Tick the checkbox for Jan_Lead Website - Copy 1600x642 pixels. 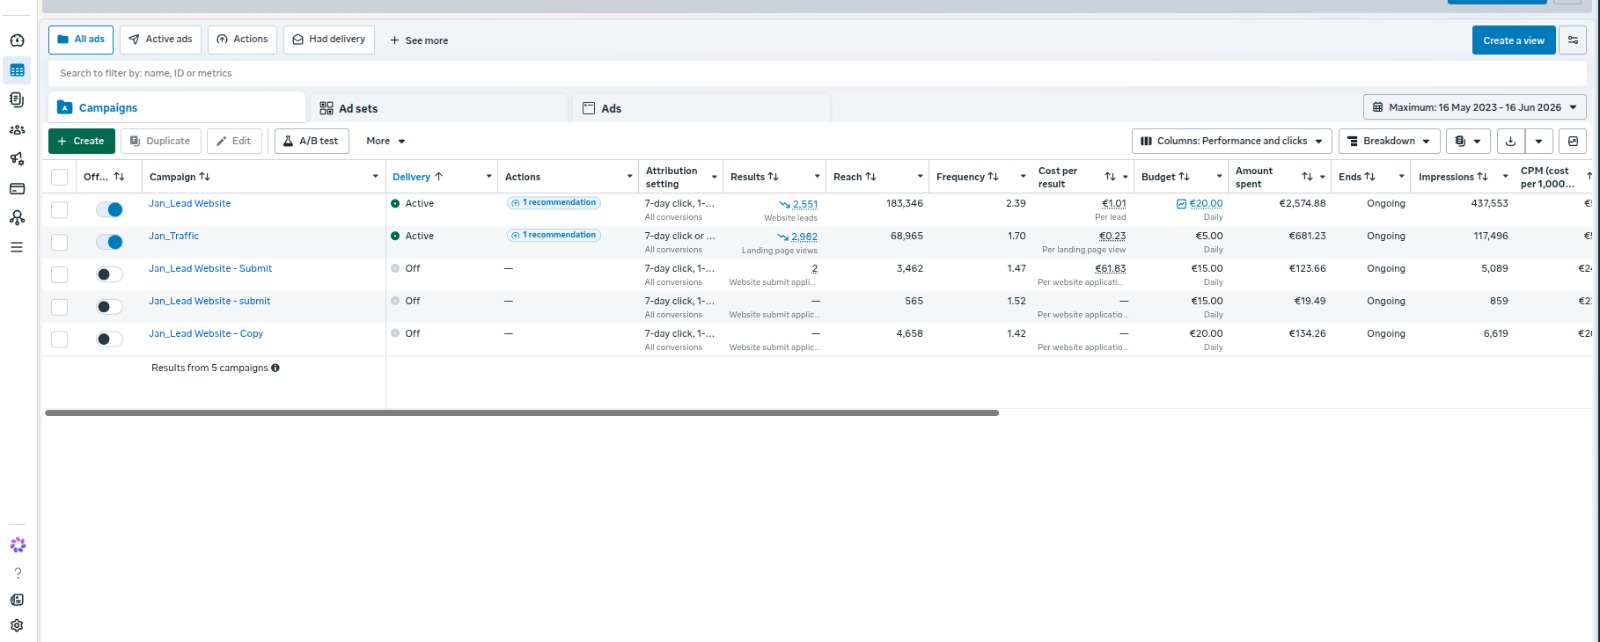[x=60, y=340]
